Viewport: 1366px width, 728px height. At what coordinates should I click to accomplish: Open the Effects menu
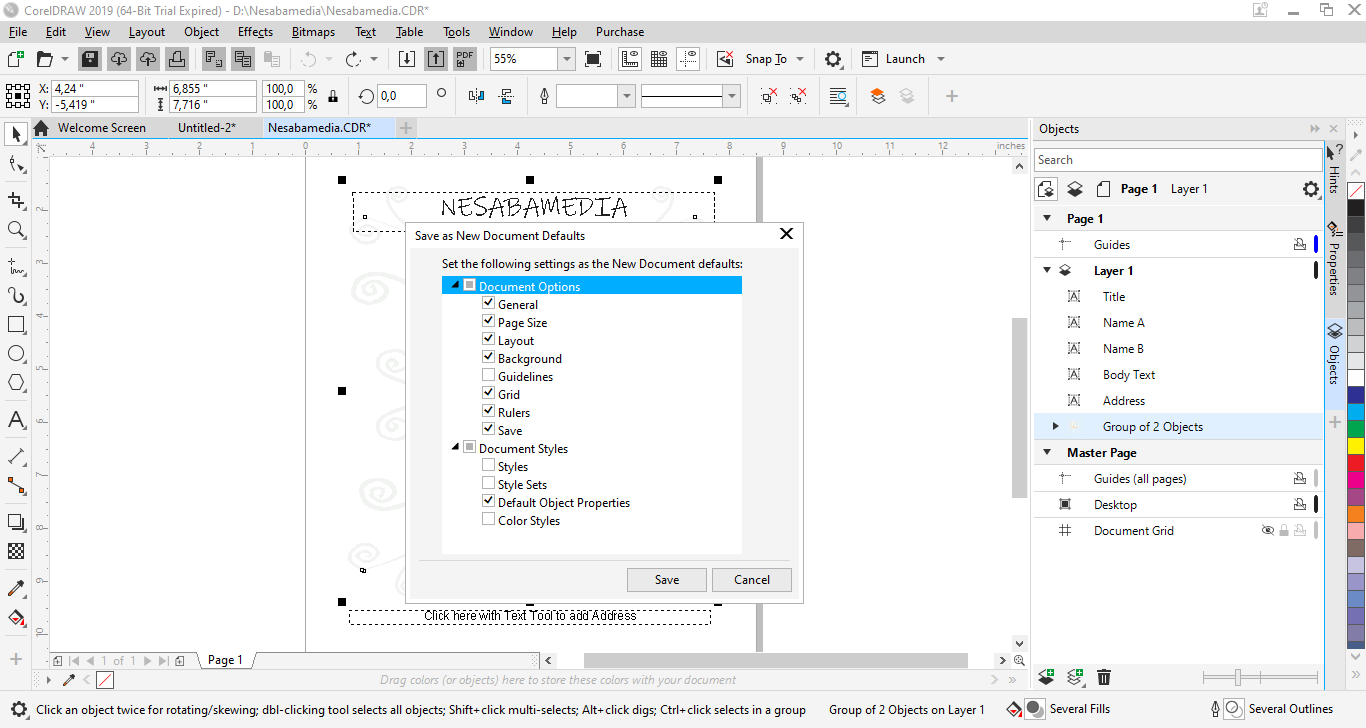click(255, 32)
